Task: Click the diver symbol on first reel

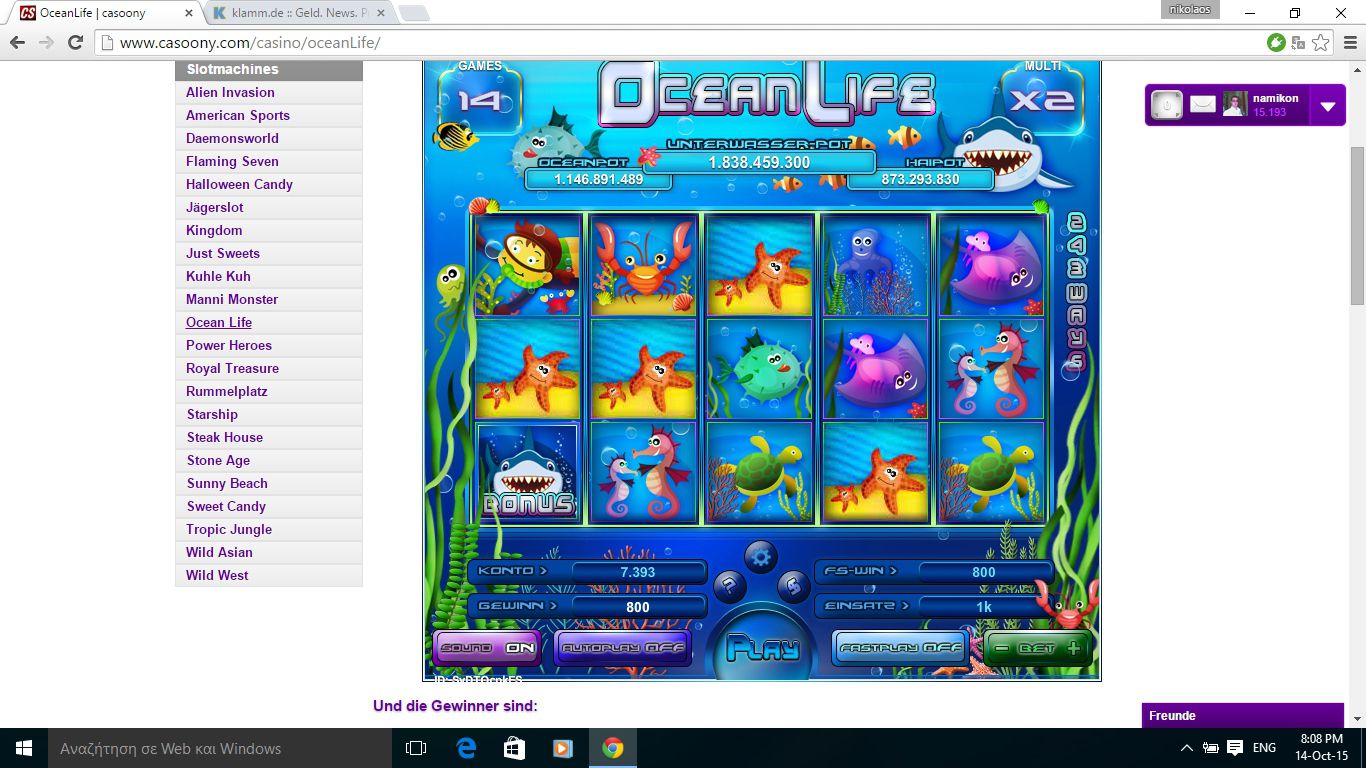Action: 528,265
